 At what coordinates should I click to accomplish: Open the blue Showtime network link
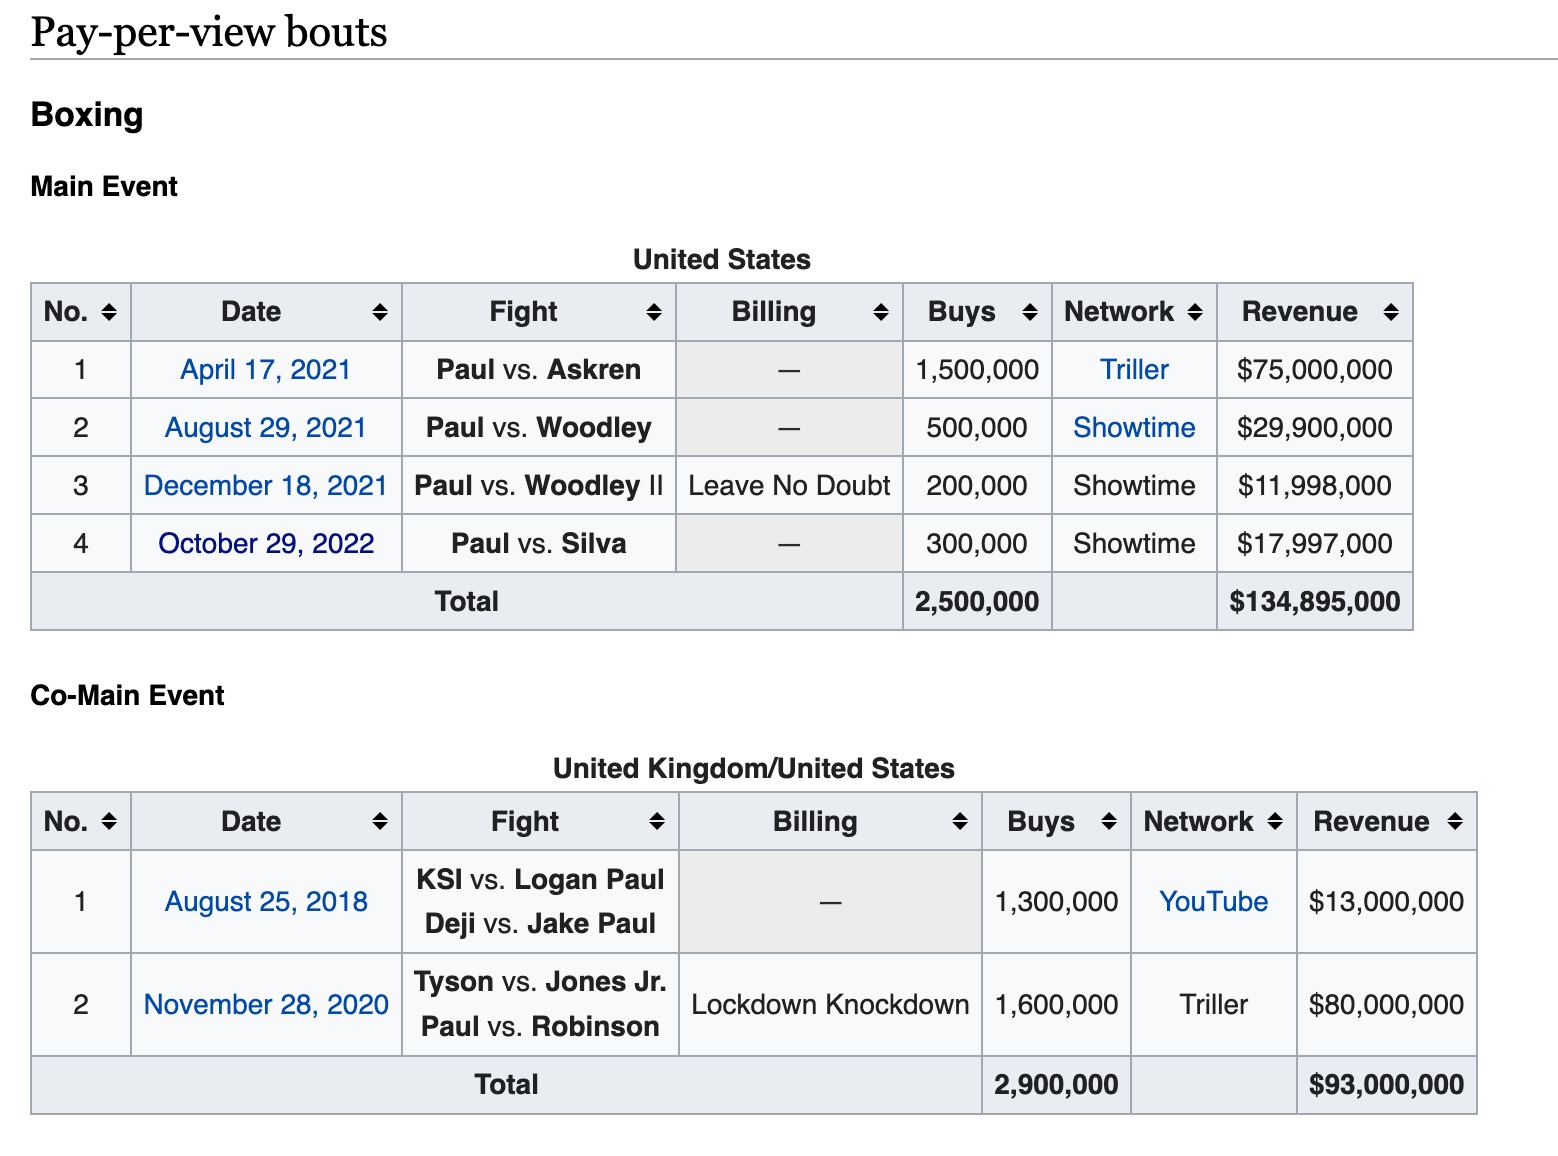1134,428
